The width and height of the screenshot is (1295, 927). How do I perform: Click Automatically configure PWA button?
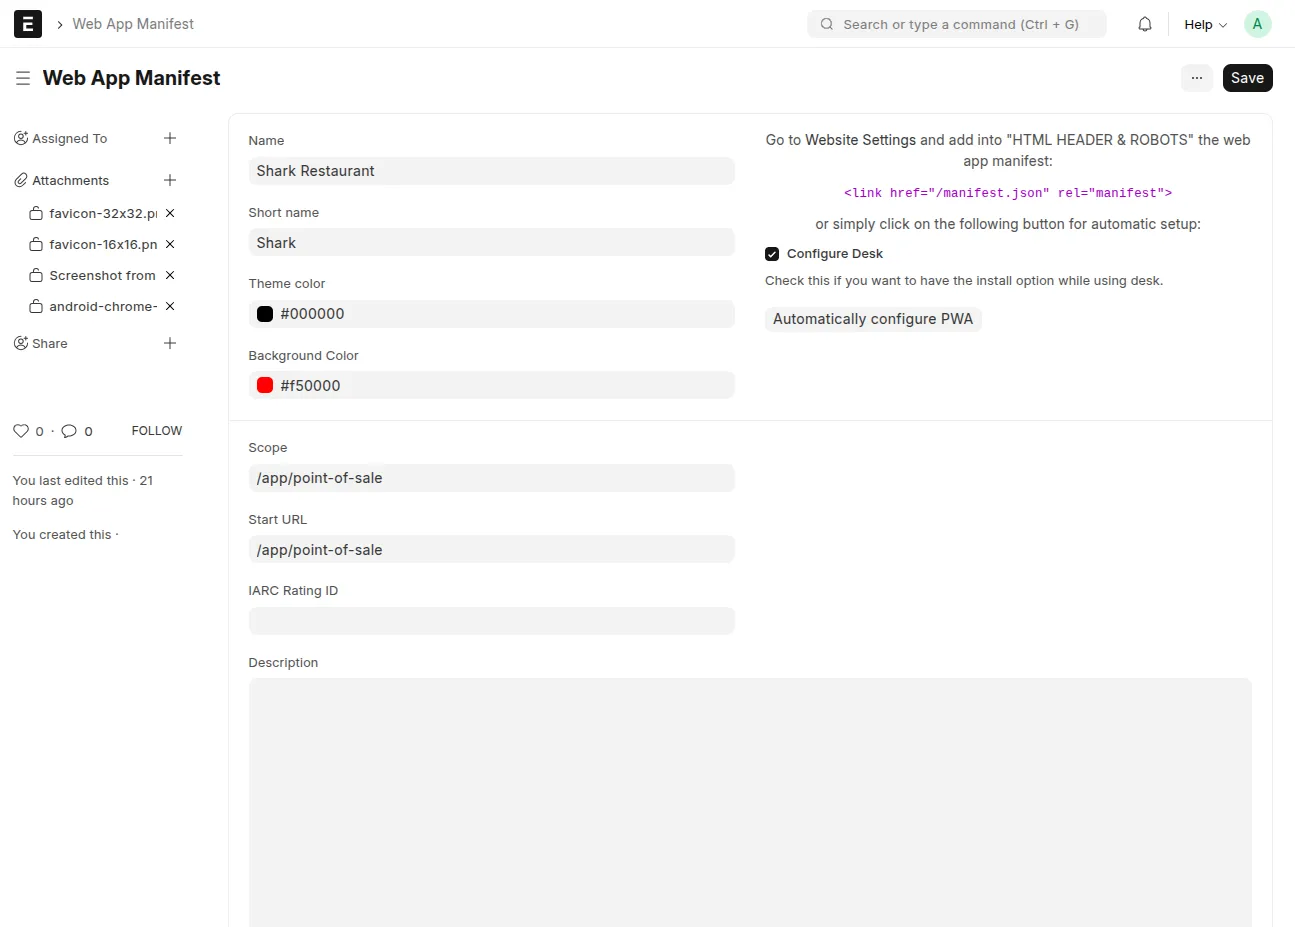(872, 319)
